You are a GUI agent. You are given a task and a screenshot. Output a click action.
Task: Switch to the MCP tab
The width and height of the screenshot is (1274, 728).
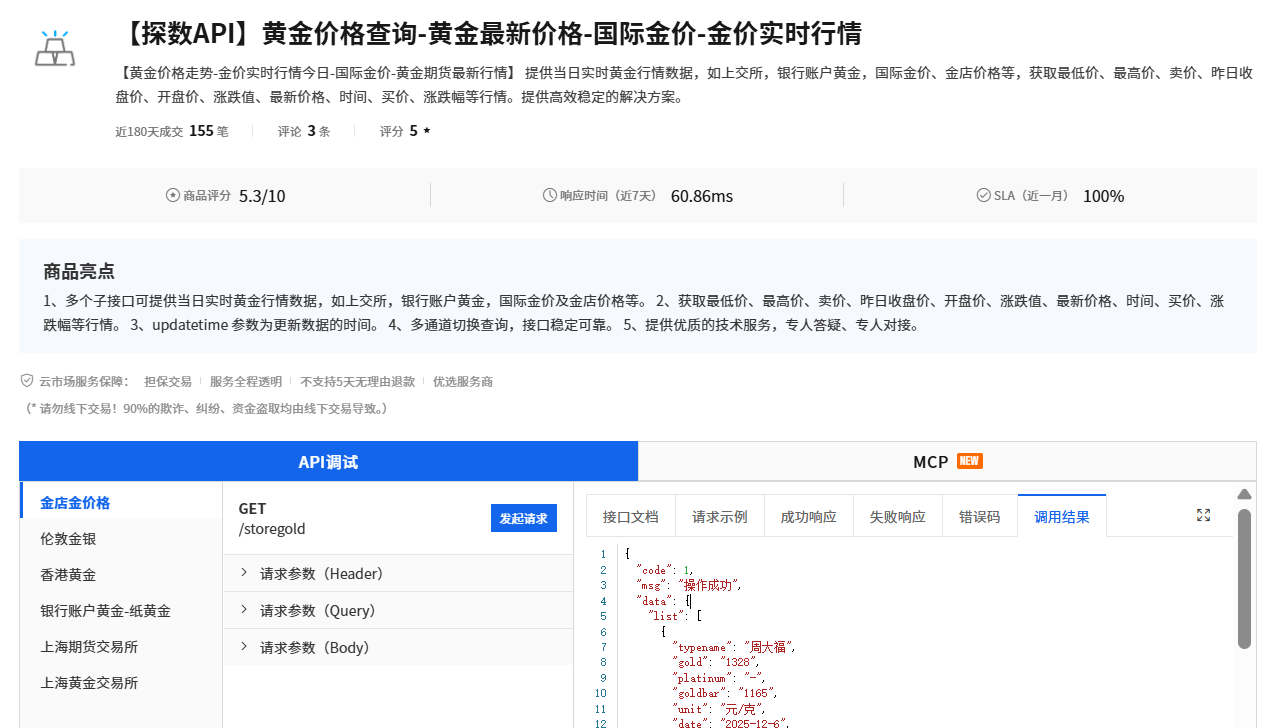933,461
